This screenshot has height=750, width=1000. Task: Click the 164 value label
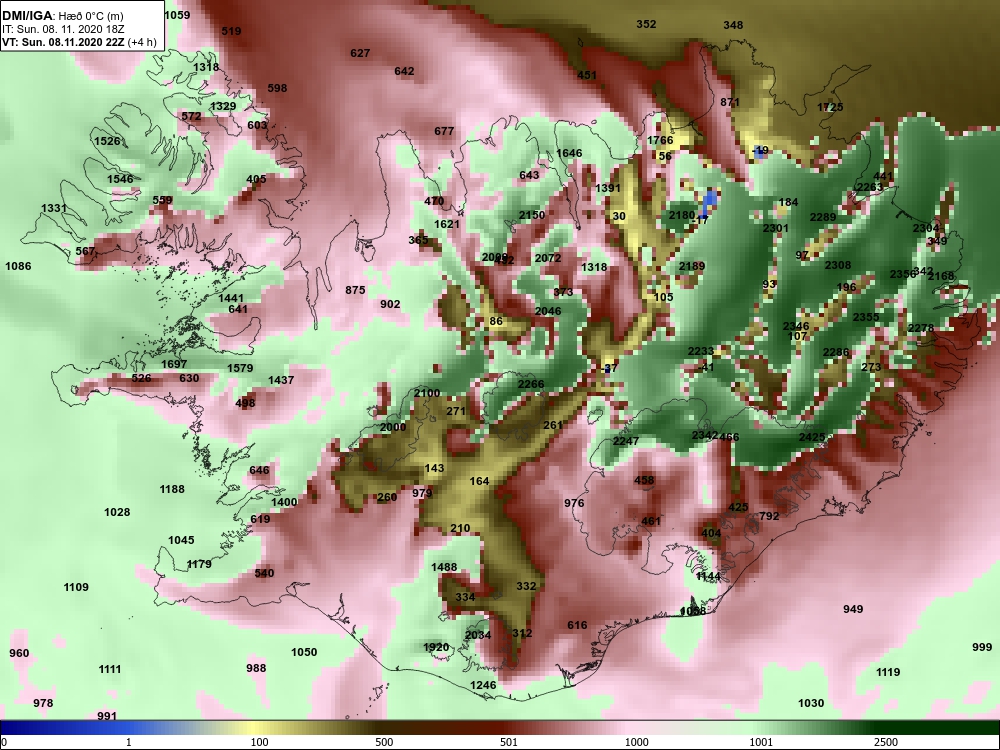(480, 481)
